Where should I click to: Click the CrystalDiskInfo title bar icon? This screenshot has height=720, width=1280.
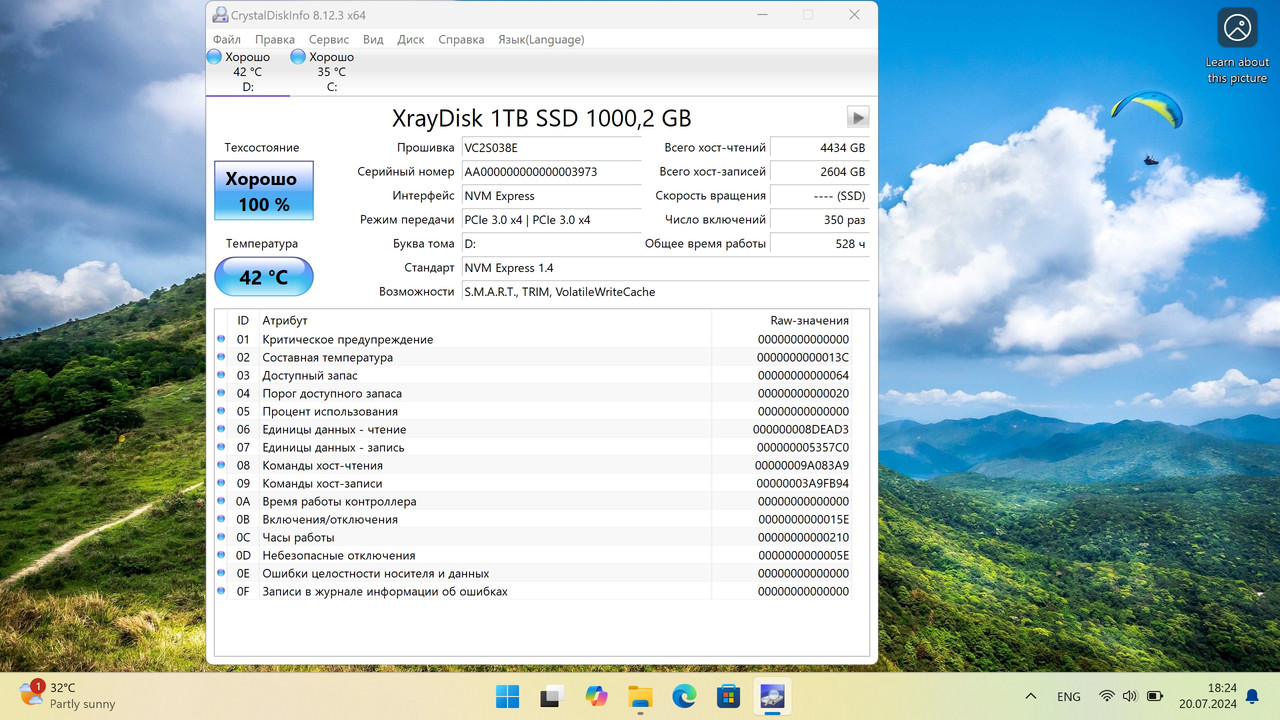[220, 14]
